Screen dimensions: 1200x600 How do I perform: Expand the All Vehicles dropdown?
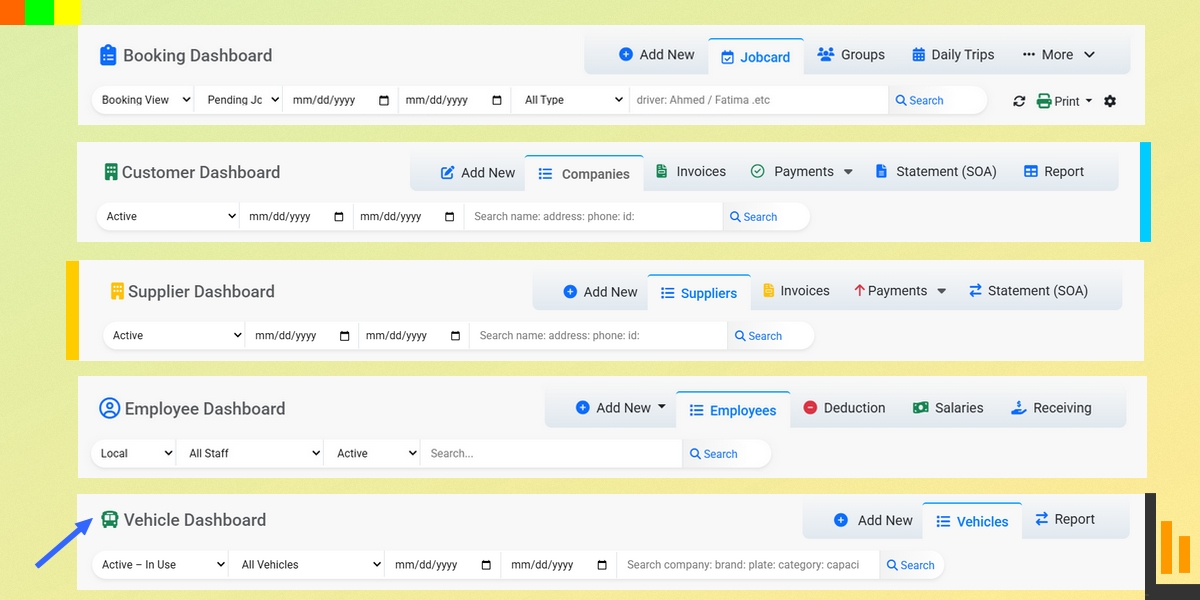point(306,564)
